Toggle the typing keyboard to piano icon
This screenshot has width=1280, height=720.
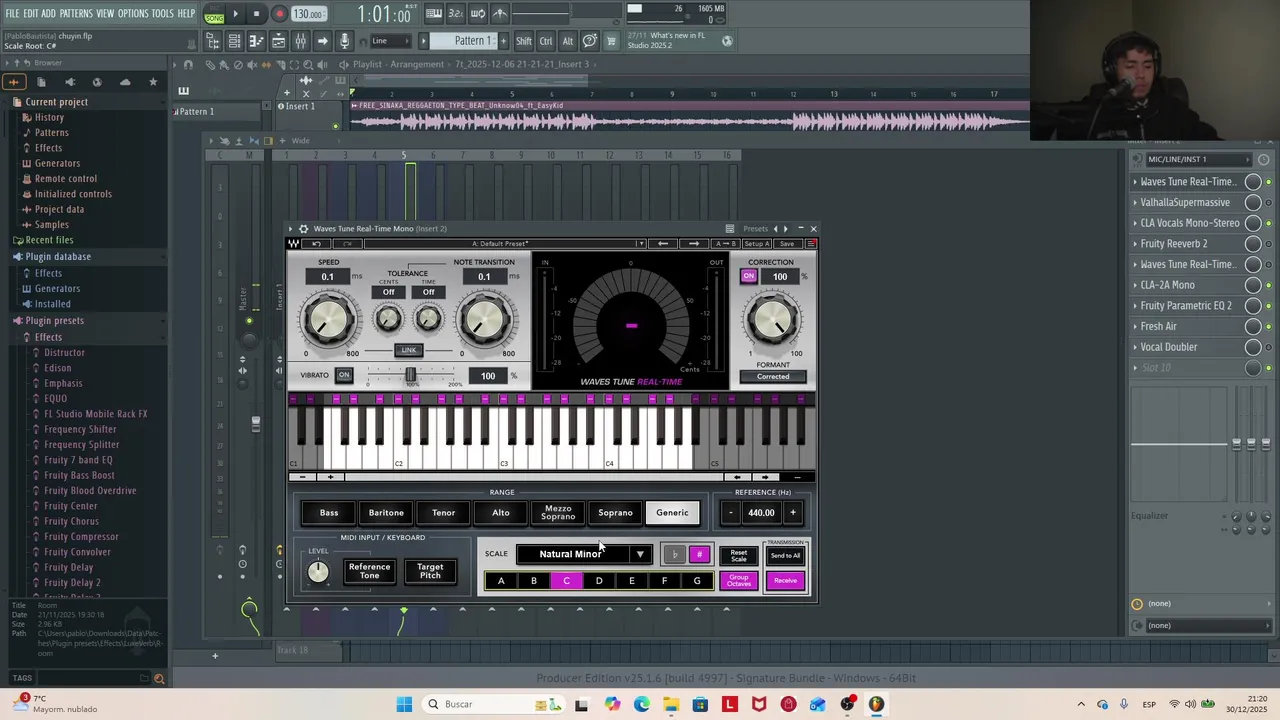[434, 14]
